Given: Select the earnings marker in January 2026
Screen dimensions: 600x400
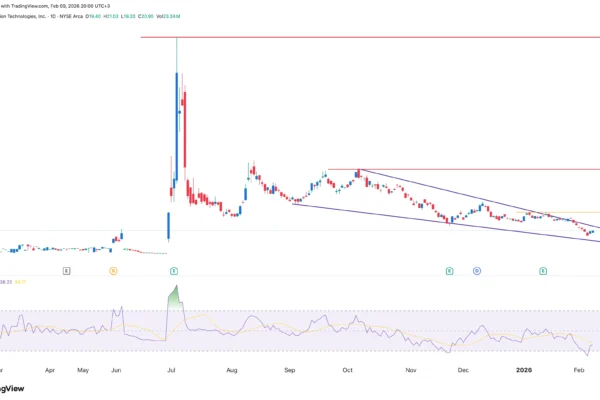Looking at the screenshot, I should coord(543,271).
